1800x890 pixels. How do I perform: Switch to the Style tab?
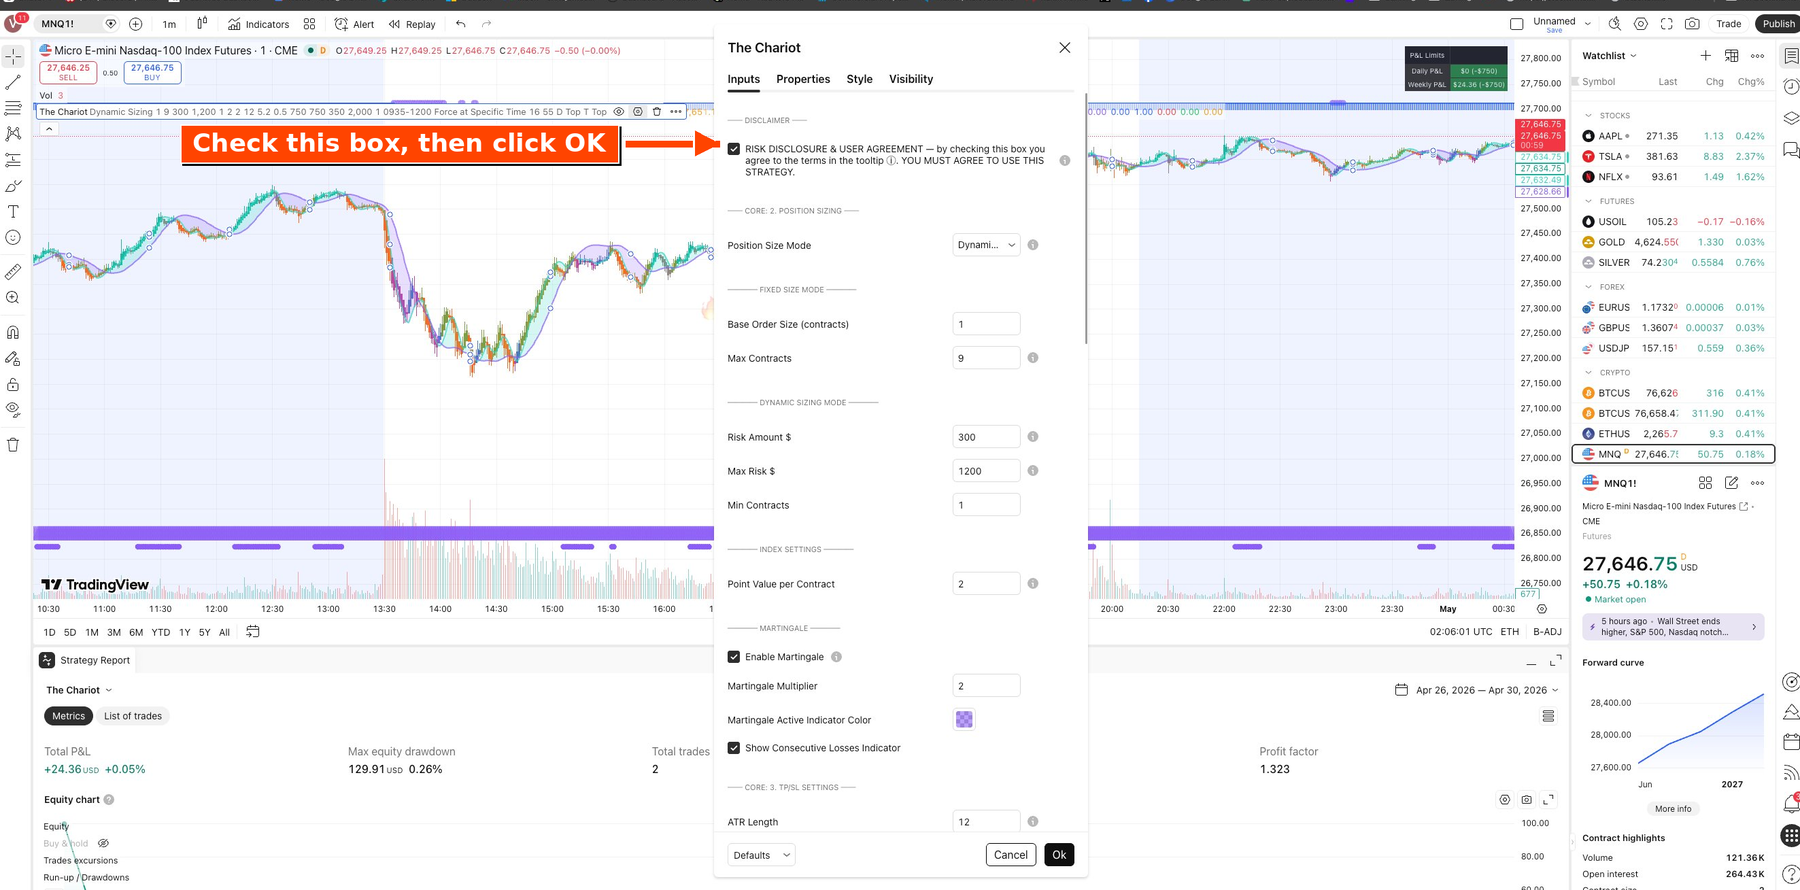[x=859, y=79]
